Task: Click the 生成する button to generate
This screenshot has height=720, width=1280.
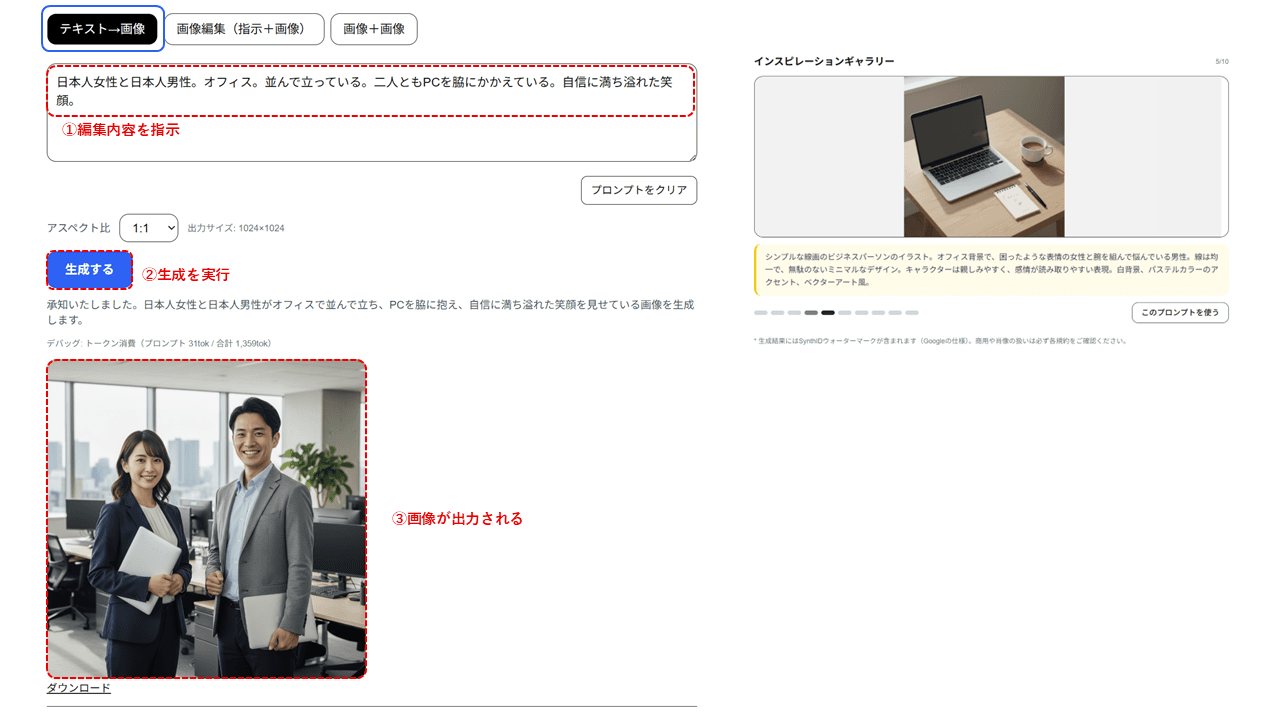Action: [89, 269]
